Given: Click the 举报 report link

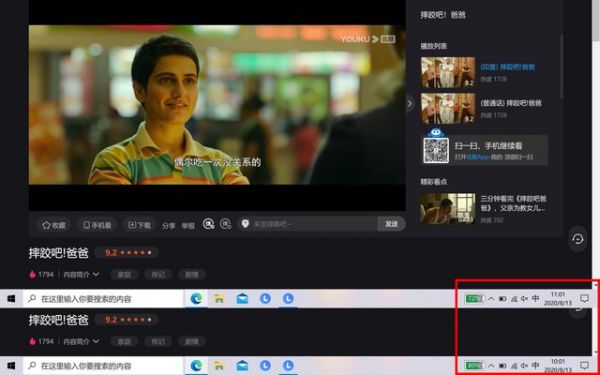Looking at the screenshot, I should tap(188, 226).
